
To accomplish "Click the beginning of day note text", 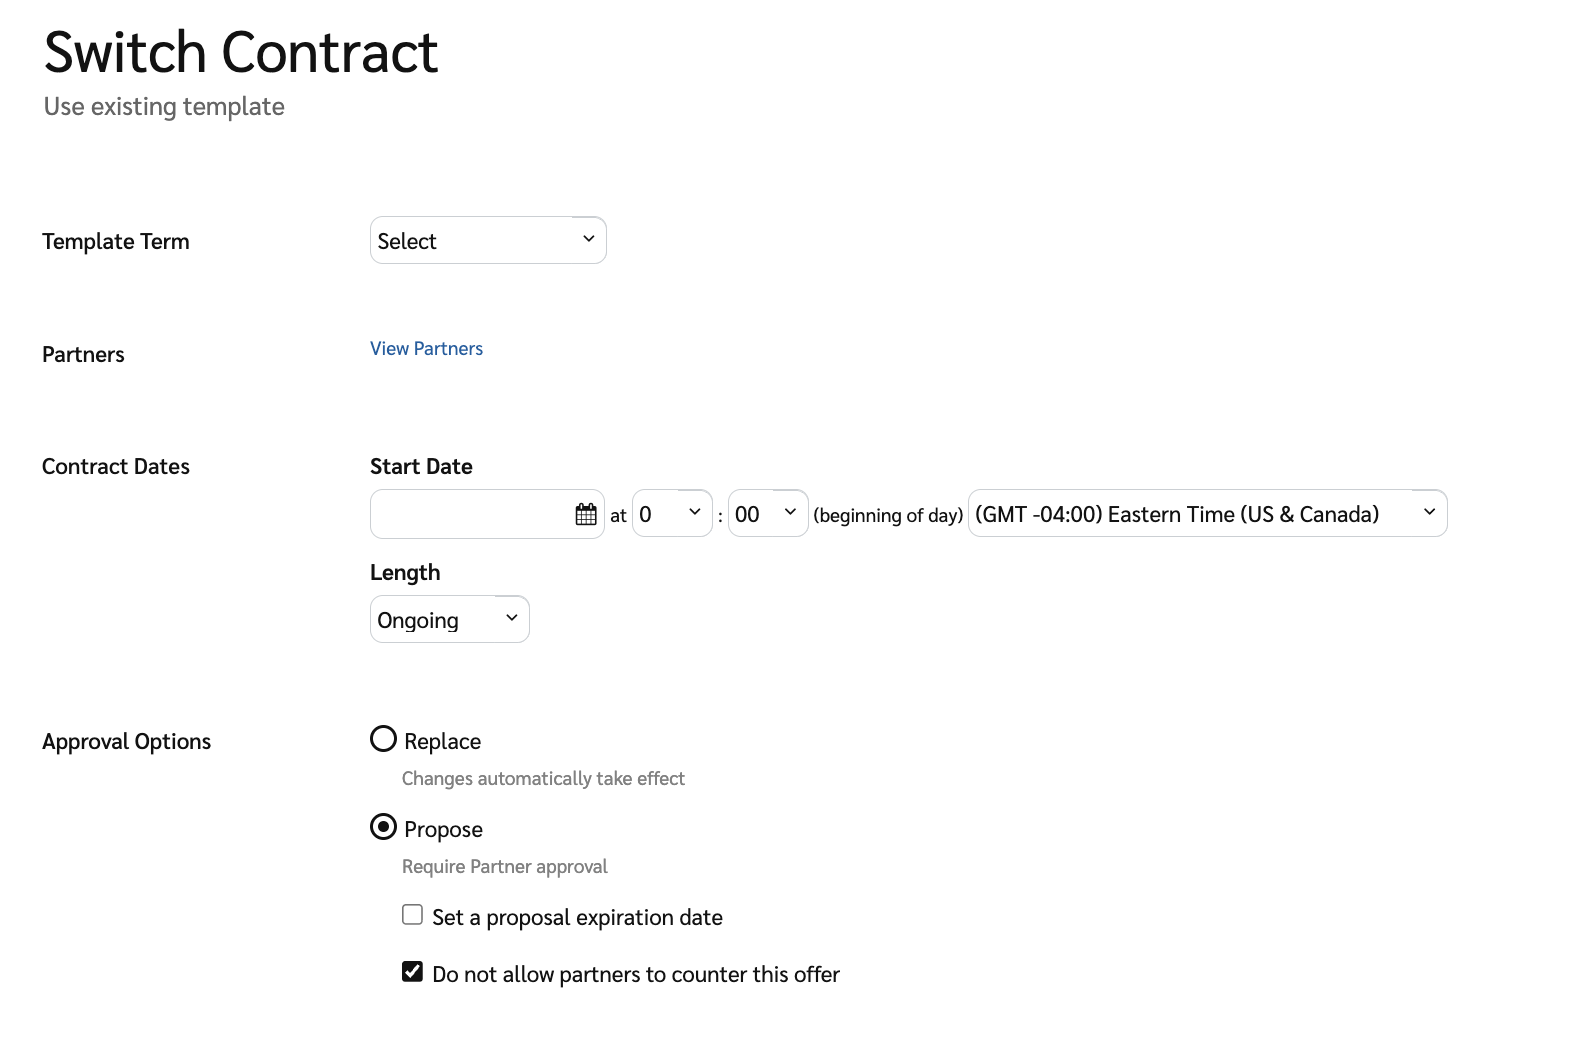I will pos(888,515).
